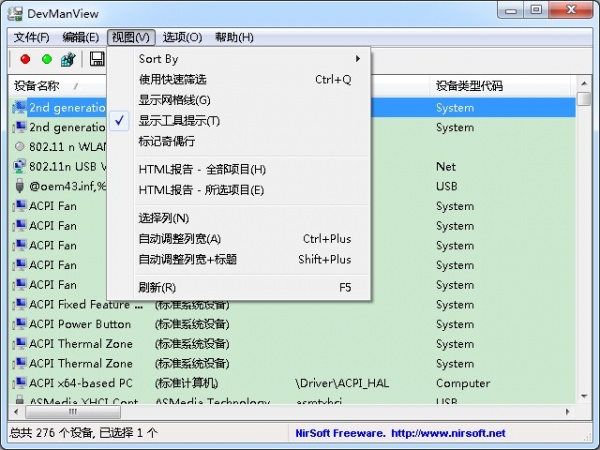The height and width of the screenshot is (450, 600).
Task: Toggle 显示工具提示 checked option
Action: pos(179,121)
